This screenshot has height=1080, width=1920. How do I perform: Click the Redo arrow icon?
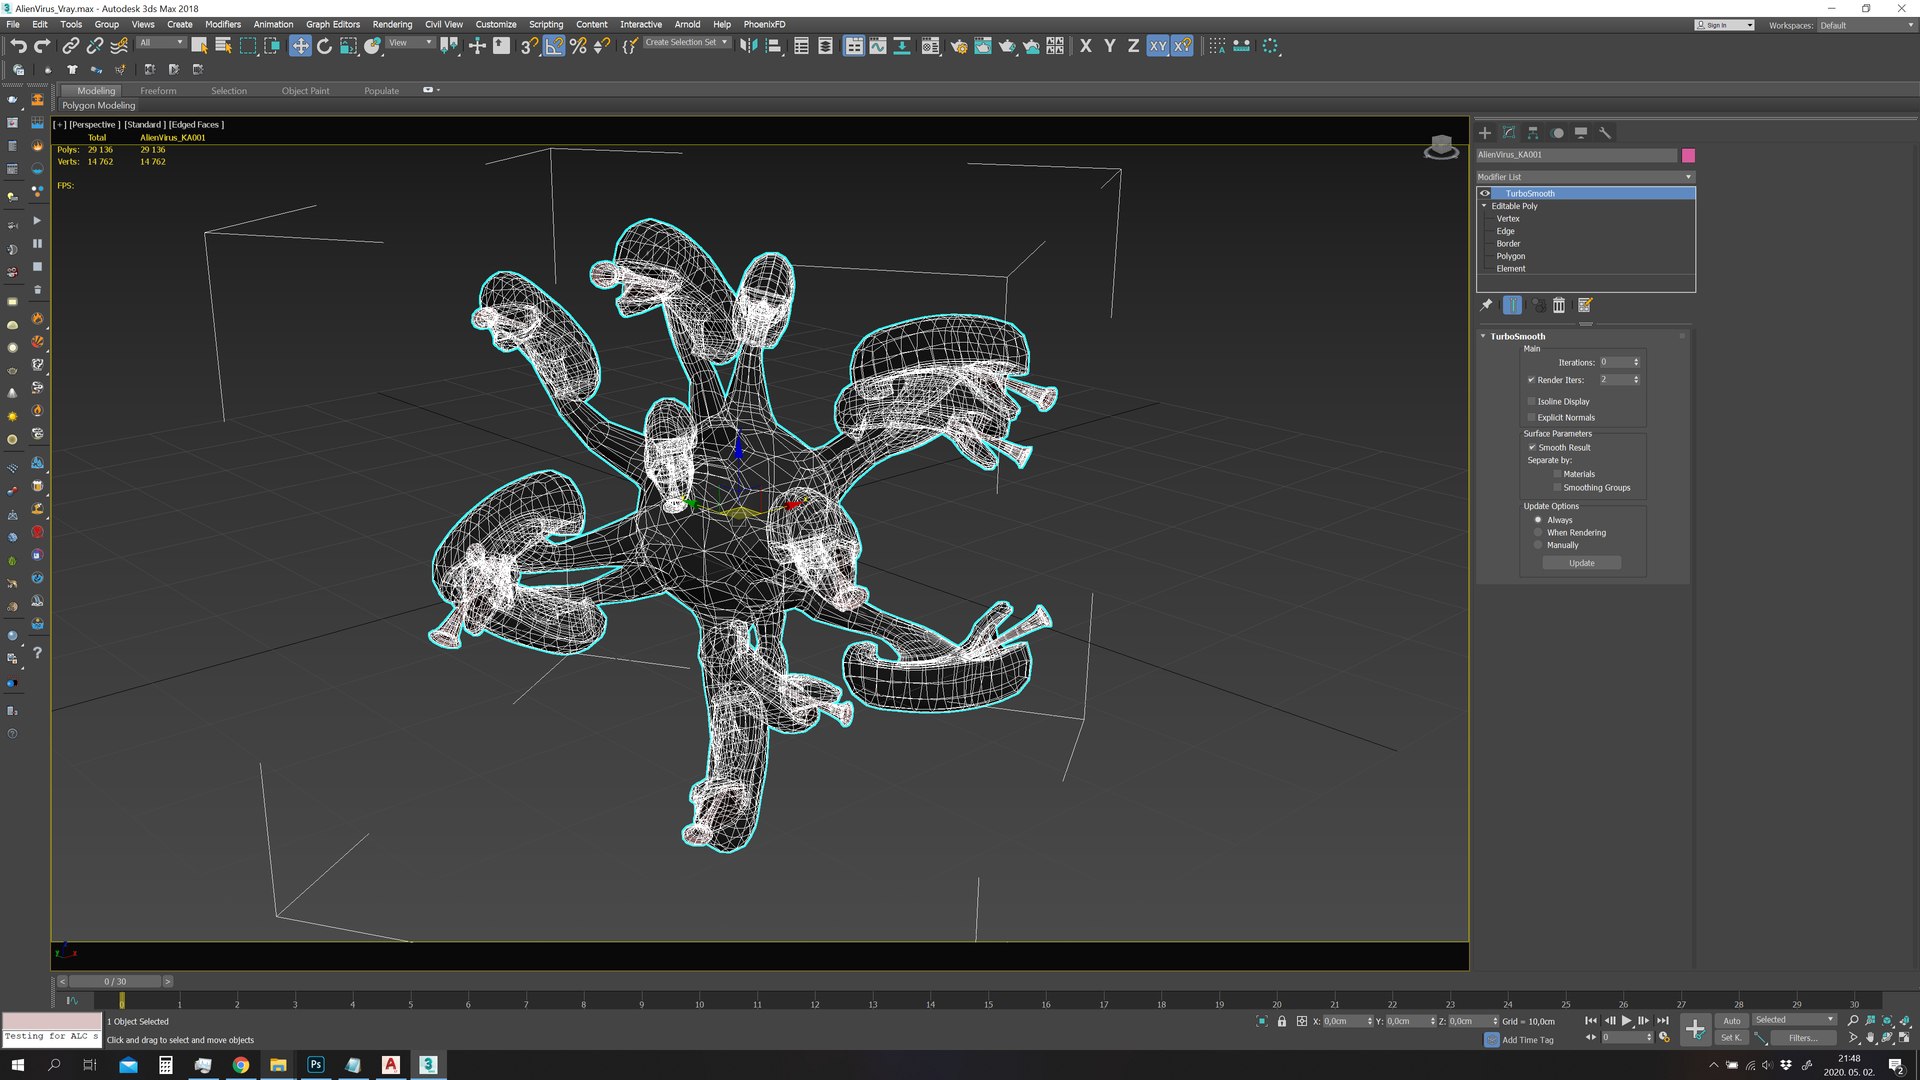(42, 46)
